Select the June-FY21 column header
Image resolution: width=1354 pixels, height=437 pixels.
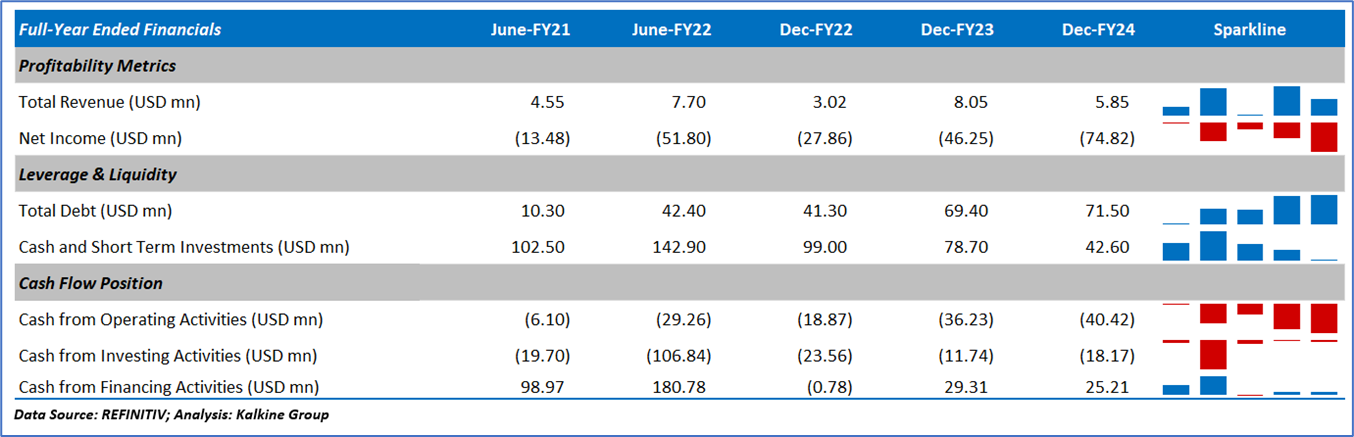[x=531, y=30]
